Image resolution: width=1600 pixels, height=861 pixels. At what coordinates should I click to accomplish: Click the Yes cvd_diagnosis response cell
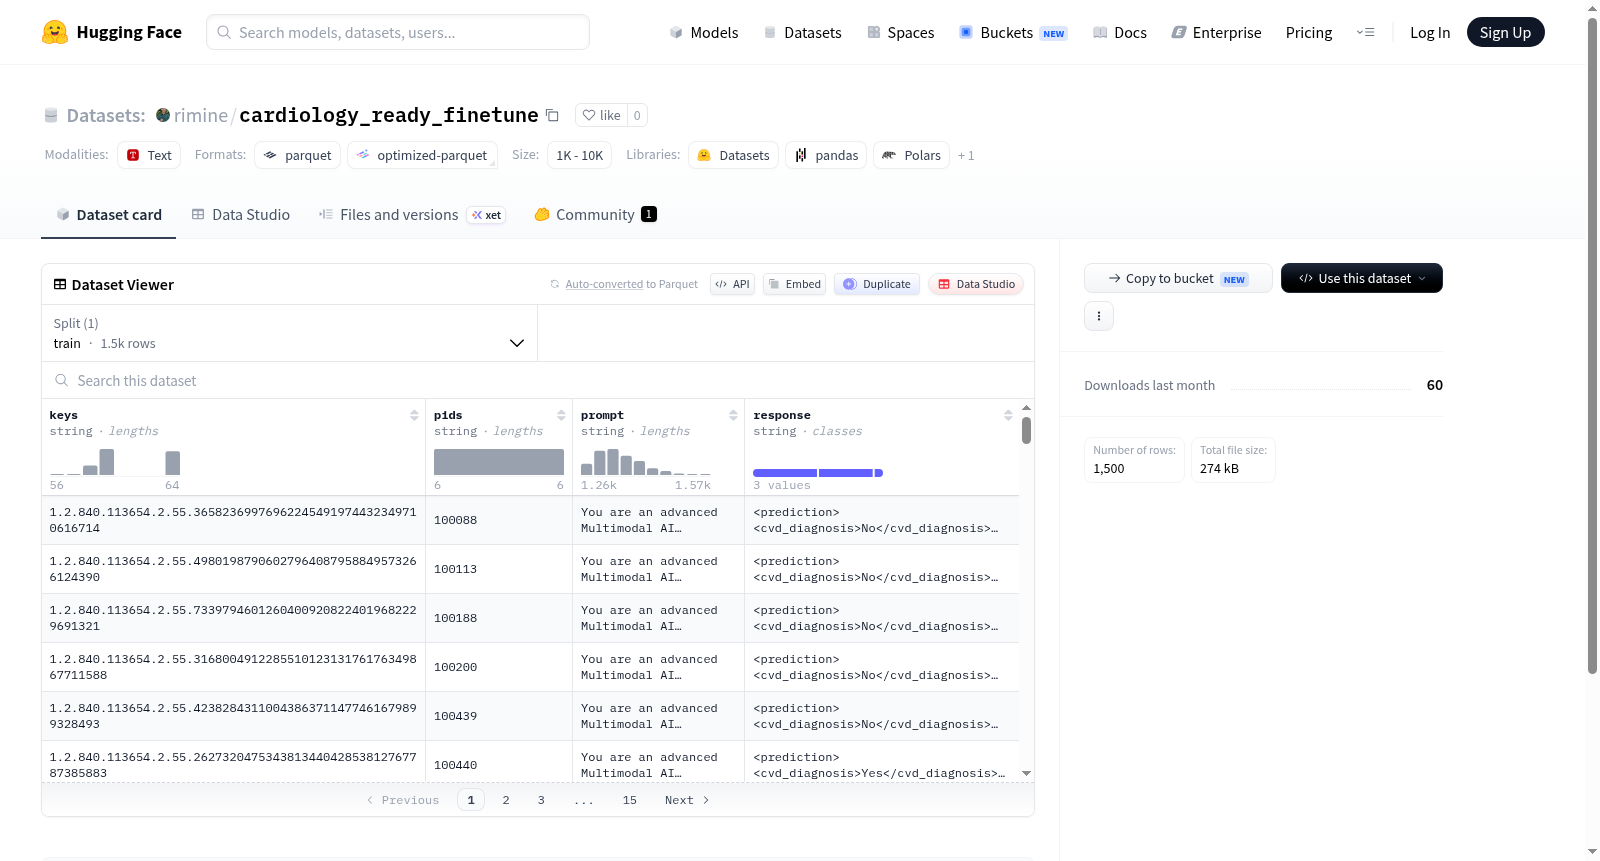(x=881, y=762)
